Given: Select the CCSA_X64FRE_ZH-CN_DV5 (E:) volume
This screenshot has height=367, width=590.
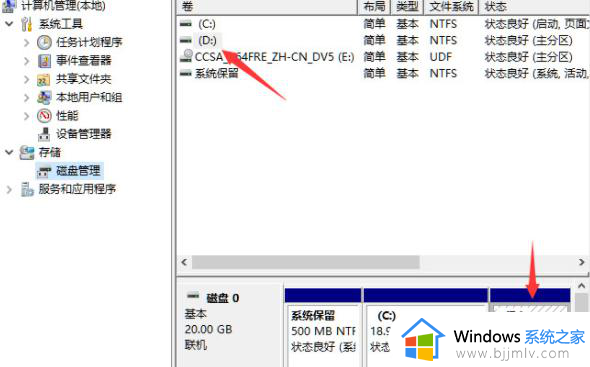Looking at the screenshot, I should point(274,57).
